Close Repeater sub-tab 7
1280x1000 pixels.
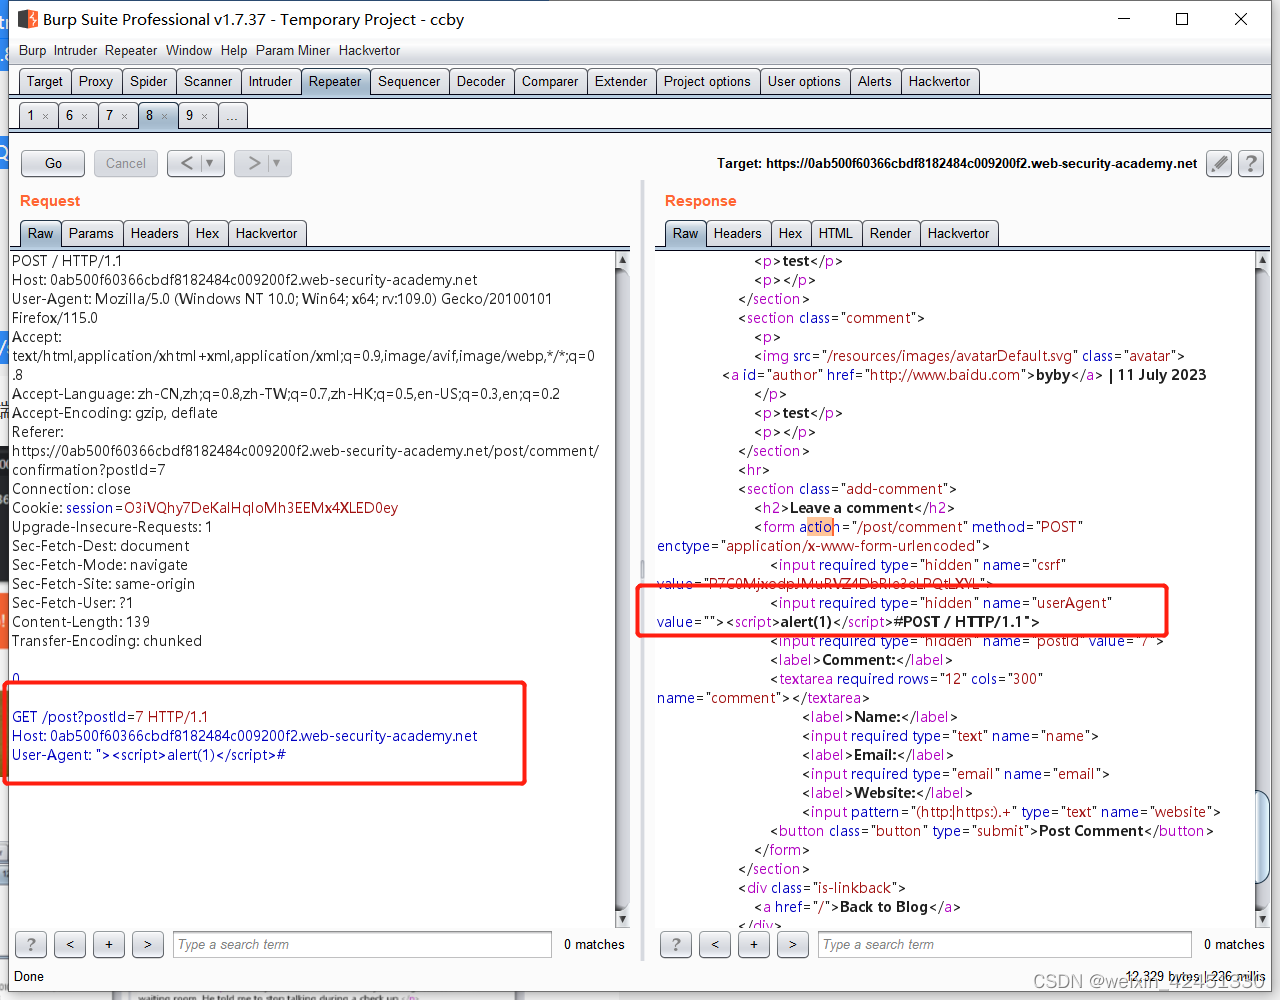124,116
